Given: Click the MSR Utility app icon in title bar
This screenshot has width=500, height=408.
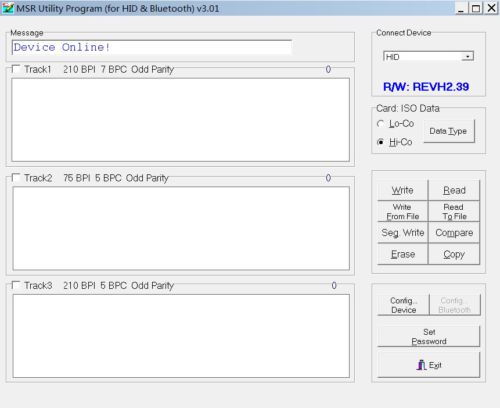Looking at the screenshot, I should tap(8, 8).
